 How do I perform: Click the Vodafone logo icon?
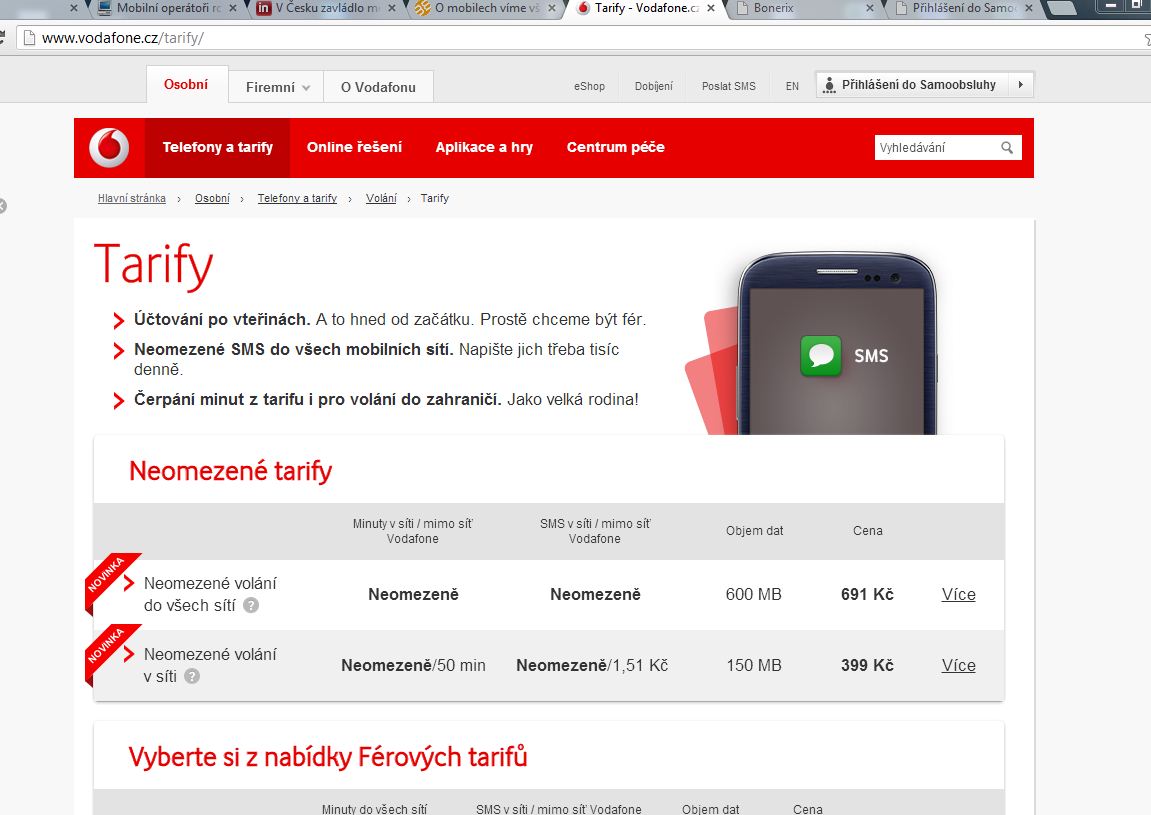click(x=109, y=148)
